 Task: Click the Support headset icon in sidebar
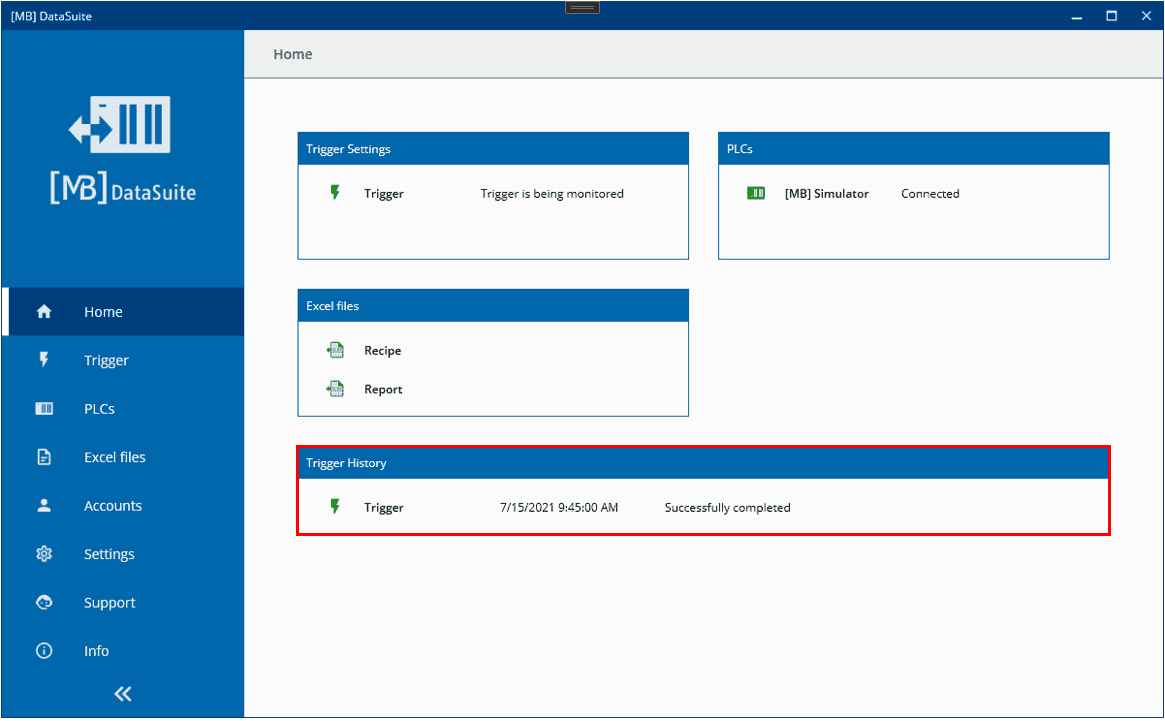(x=44, y=602)
